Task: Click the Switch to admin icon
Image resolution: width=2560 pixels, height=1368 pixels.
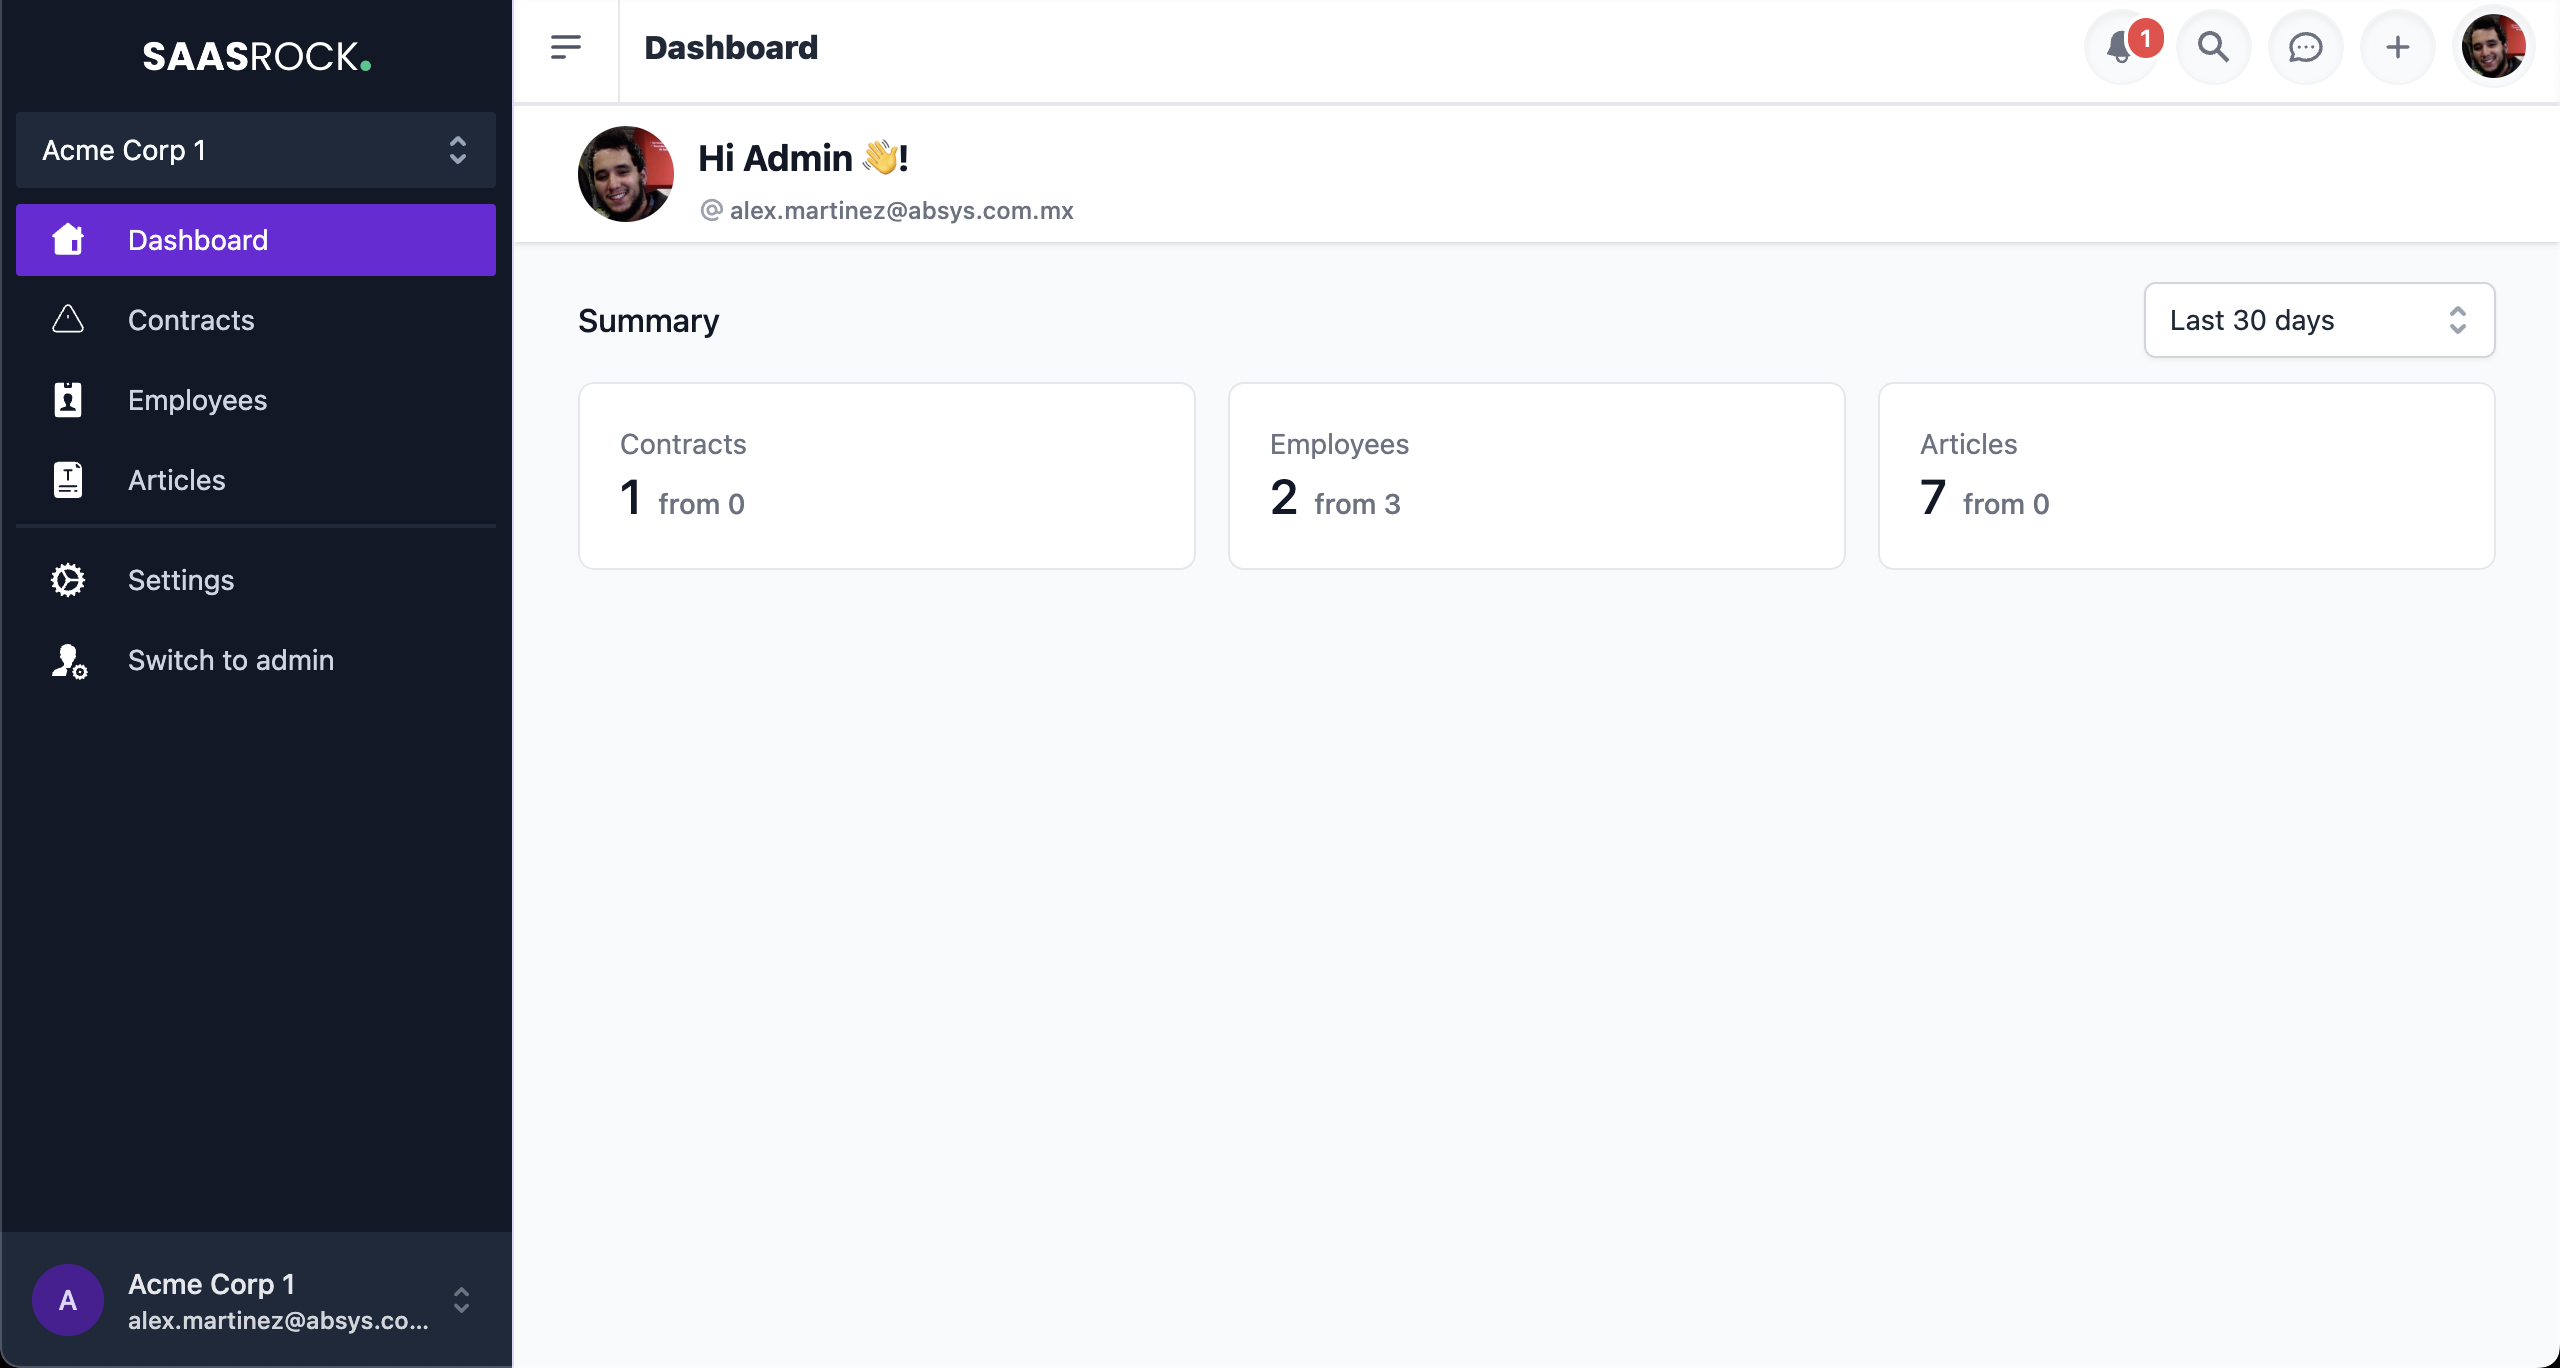Action: click(68, 660)
